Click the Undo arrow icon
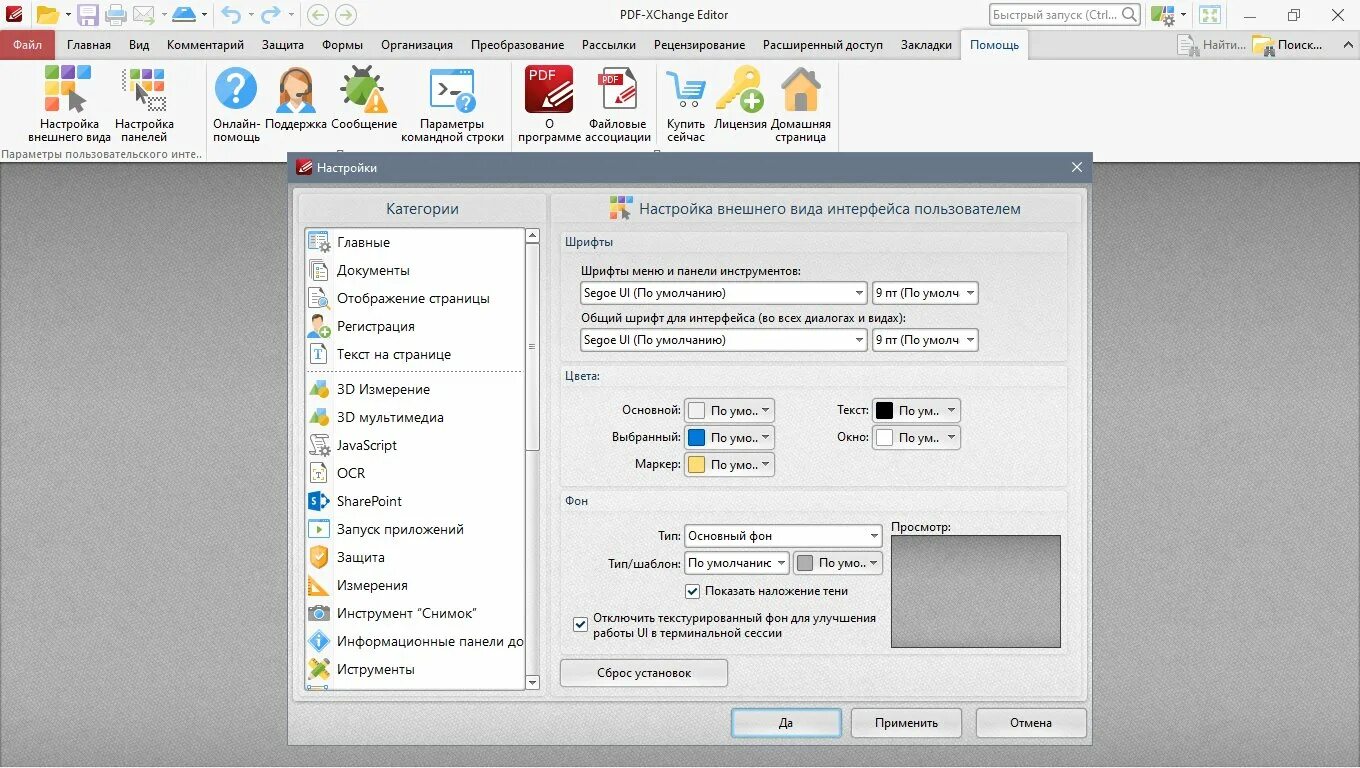1360x768 pixels. (231, 15)
